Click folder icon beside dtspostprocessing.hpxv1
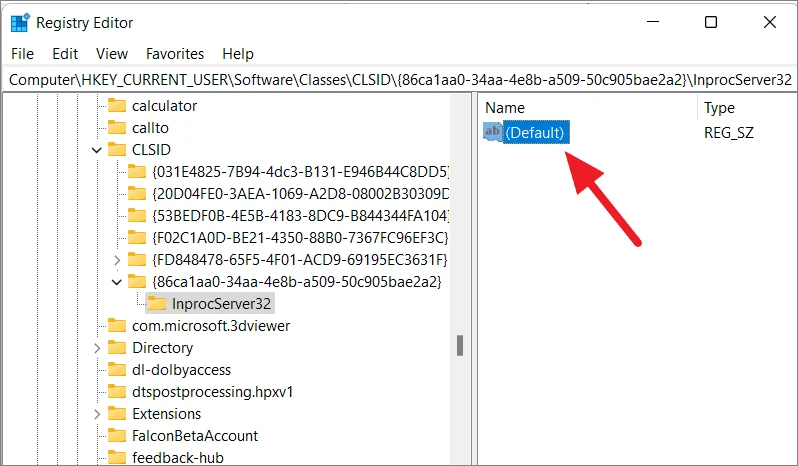Image resolution: width=798 pixels, height=466 pixels. (117, 392)
